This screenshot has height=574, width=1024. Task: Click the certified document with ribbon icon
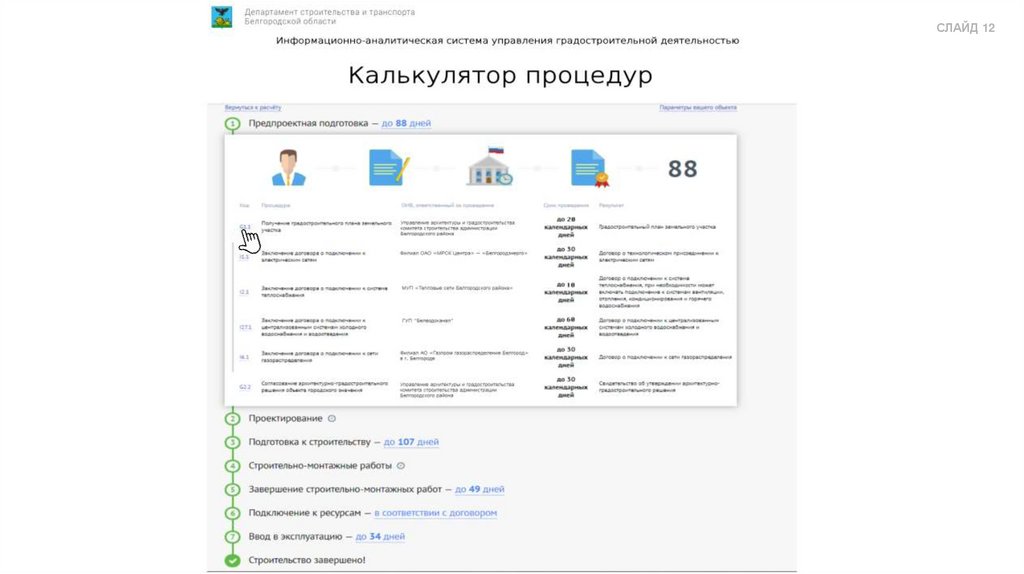590,168
